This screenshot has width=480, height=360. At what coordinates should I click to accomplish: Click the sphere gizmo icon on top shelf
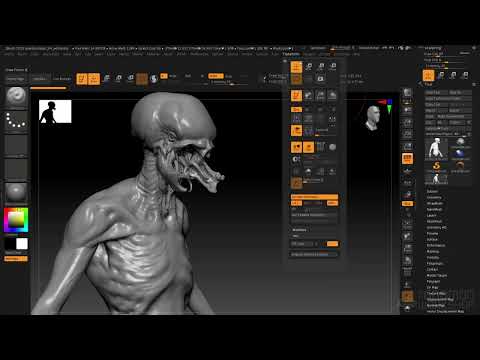154,79
